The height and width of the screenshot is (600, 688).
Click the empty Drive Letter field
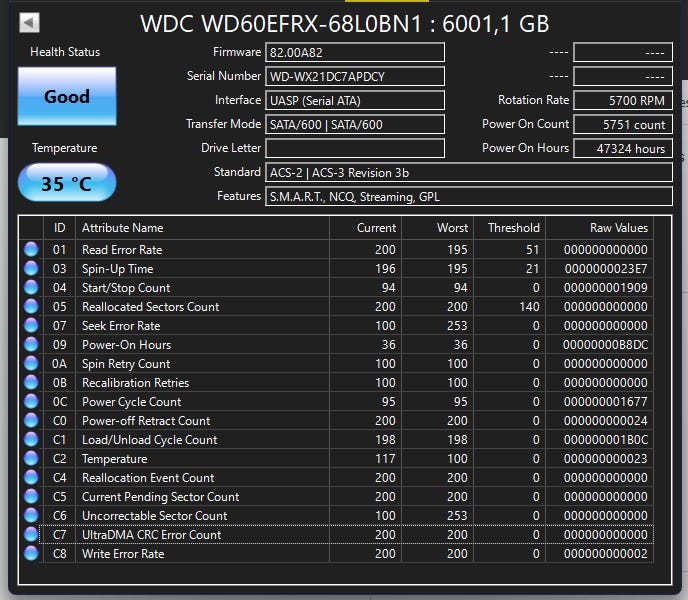(x=355, y=148)
